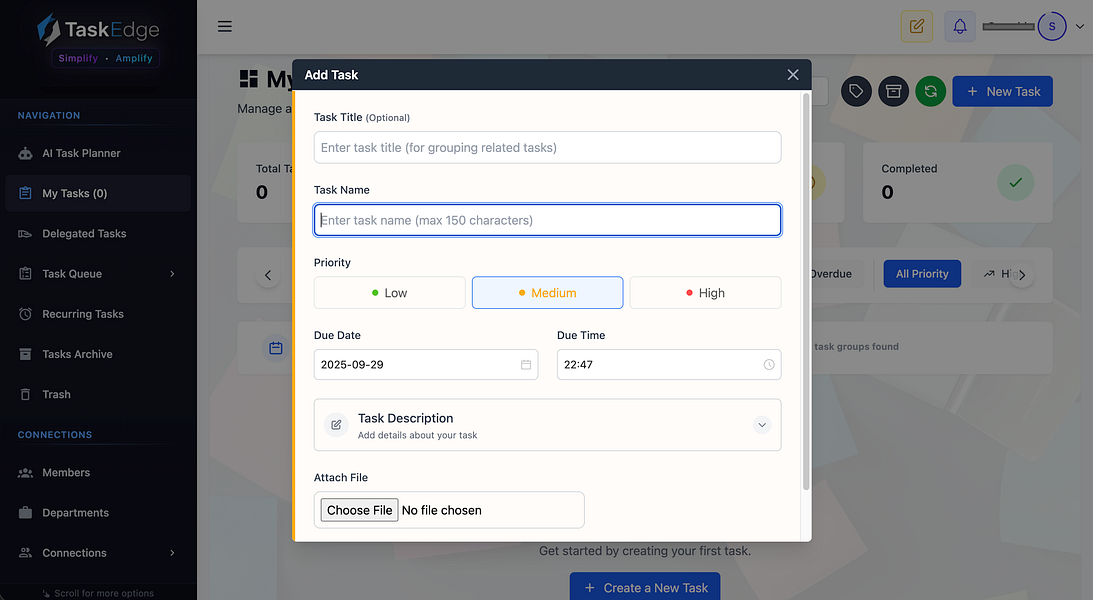Click the TaskEdge logo
Viewport: 1093px width, 600px height.
[x=98, y=30]
